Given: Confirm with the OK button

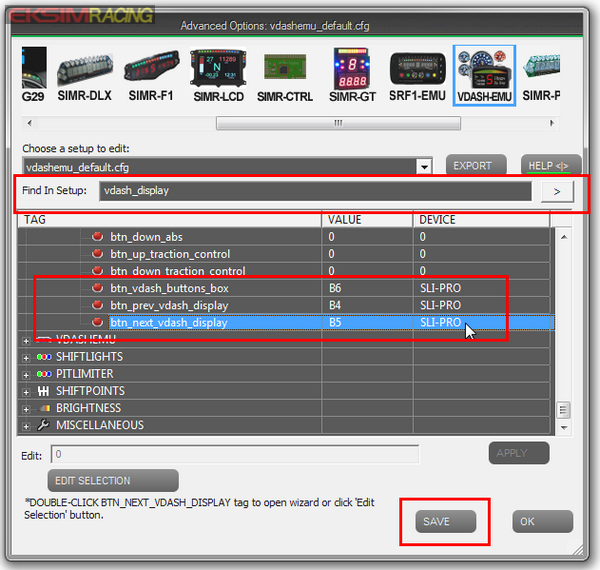Looking at the screenshot, I should [x=543, y=521].
